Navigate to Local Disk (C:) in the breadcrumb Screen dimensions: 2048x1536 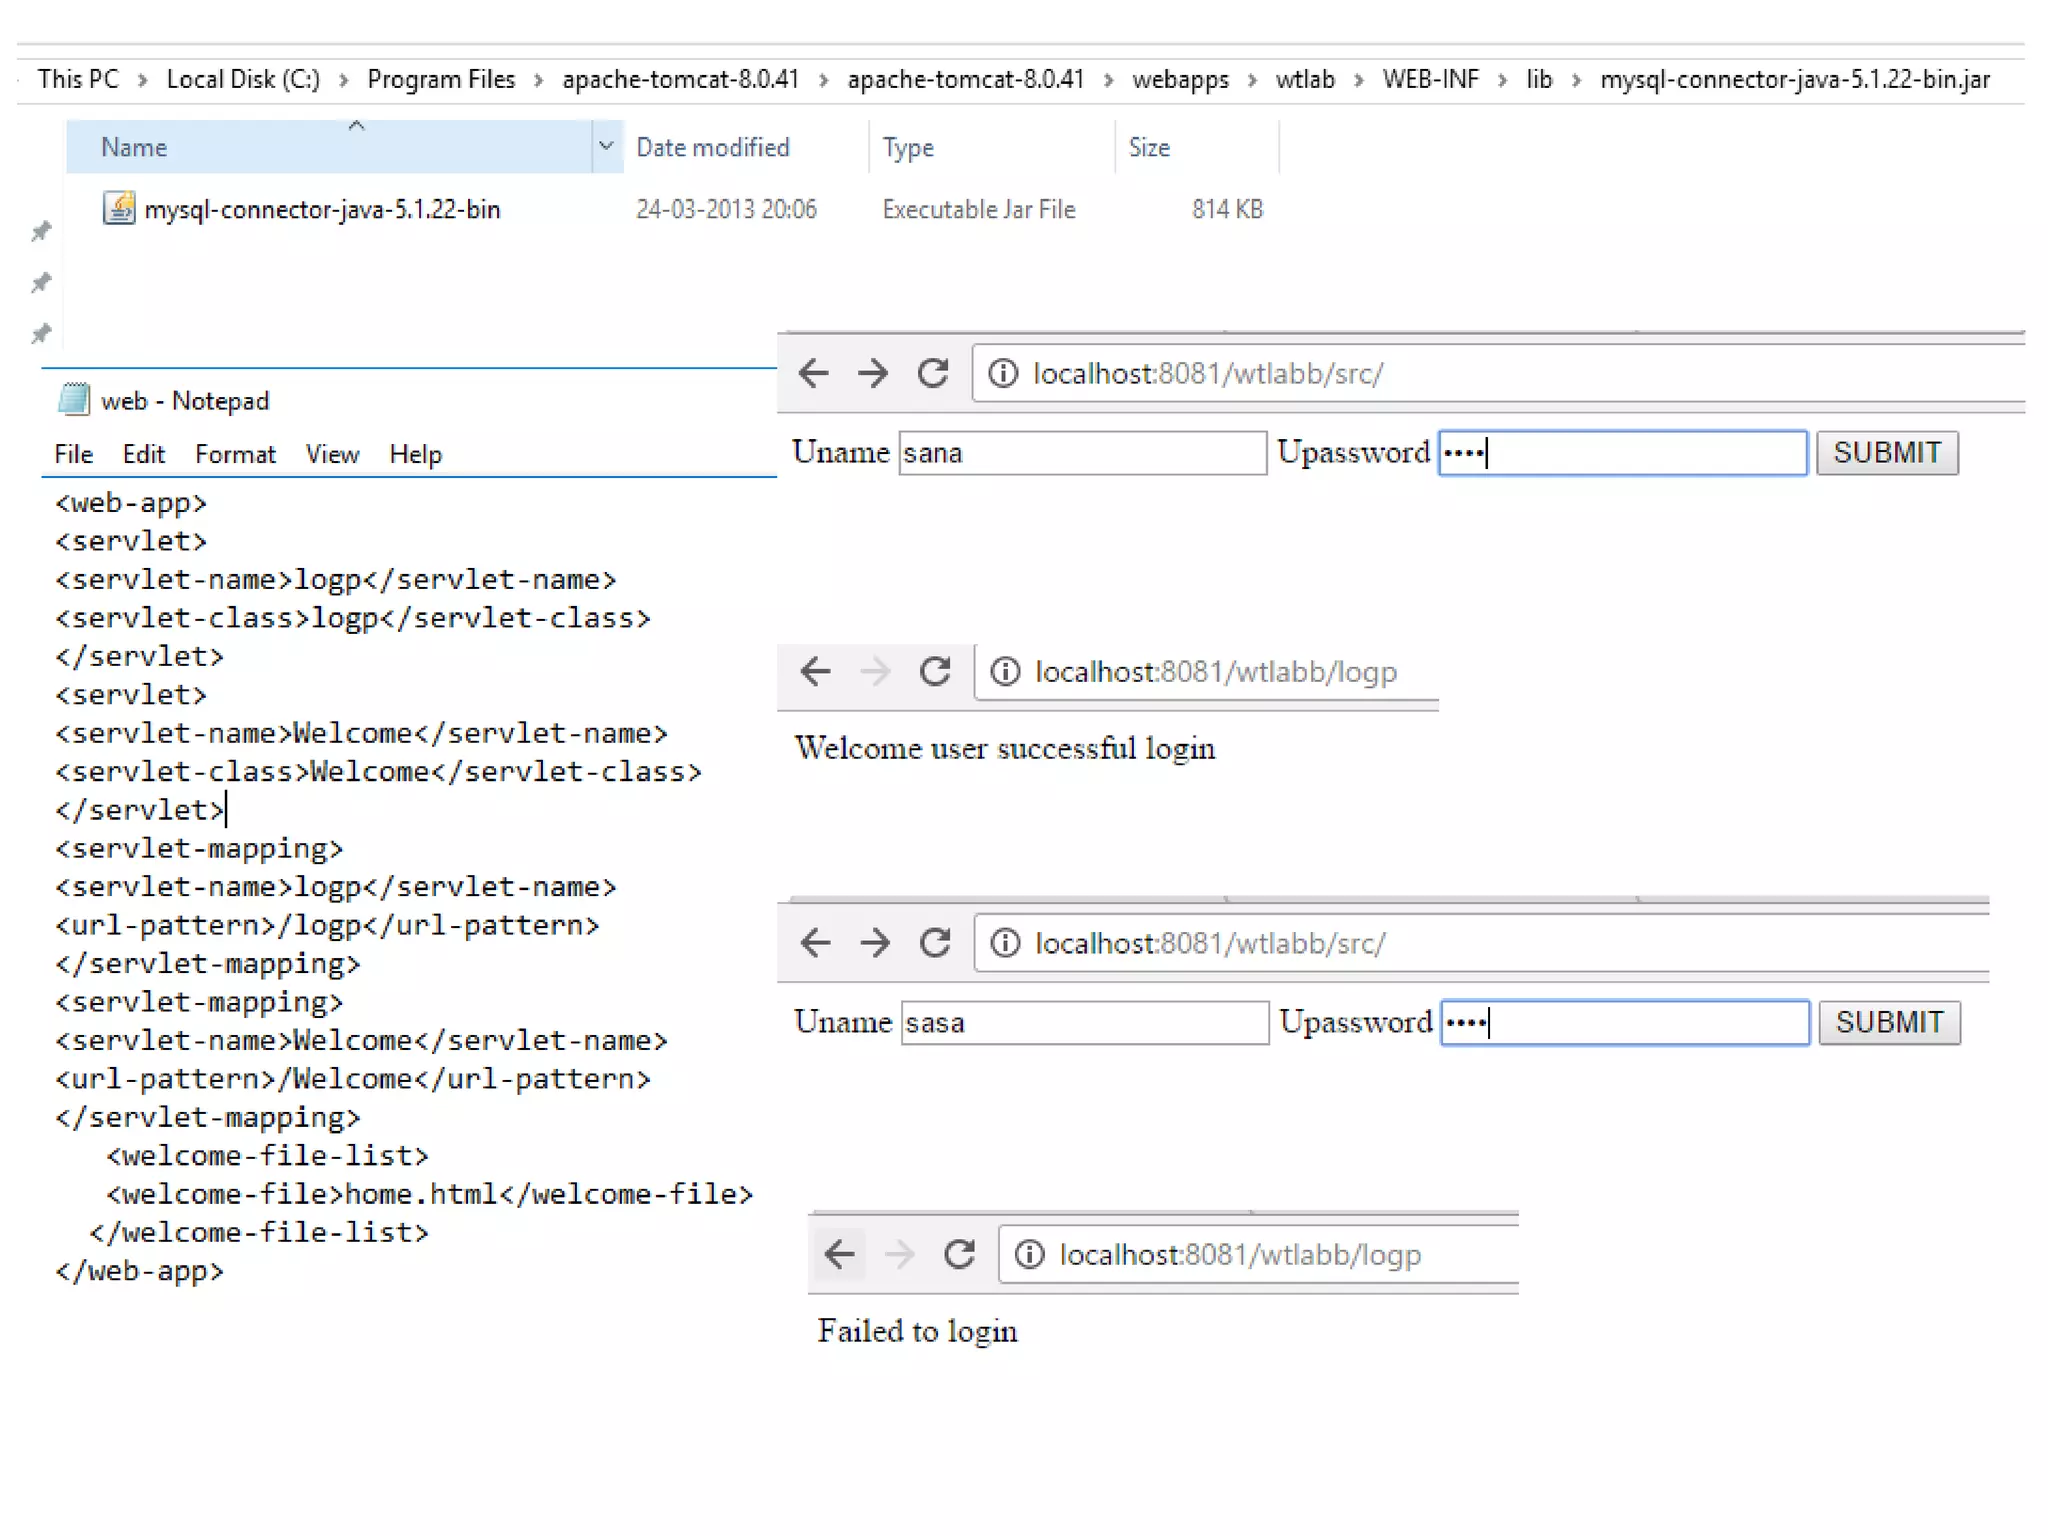243,79
